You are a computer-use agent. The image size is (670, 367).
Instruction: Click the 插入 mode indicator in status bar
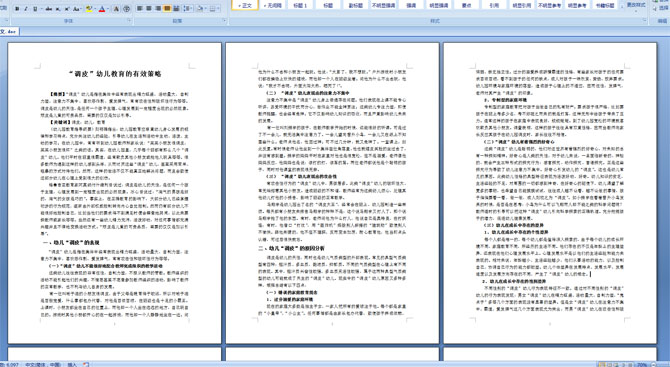(72, 364)
